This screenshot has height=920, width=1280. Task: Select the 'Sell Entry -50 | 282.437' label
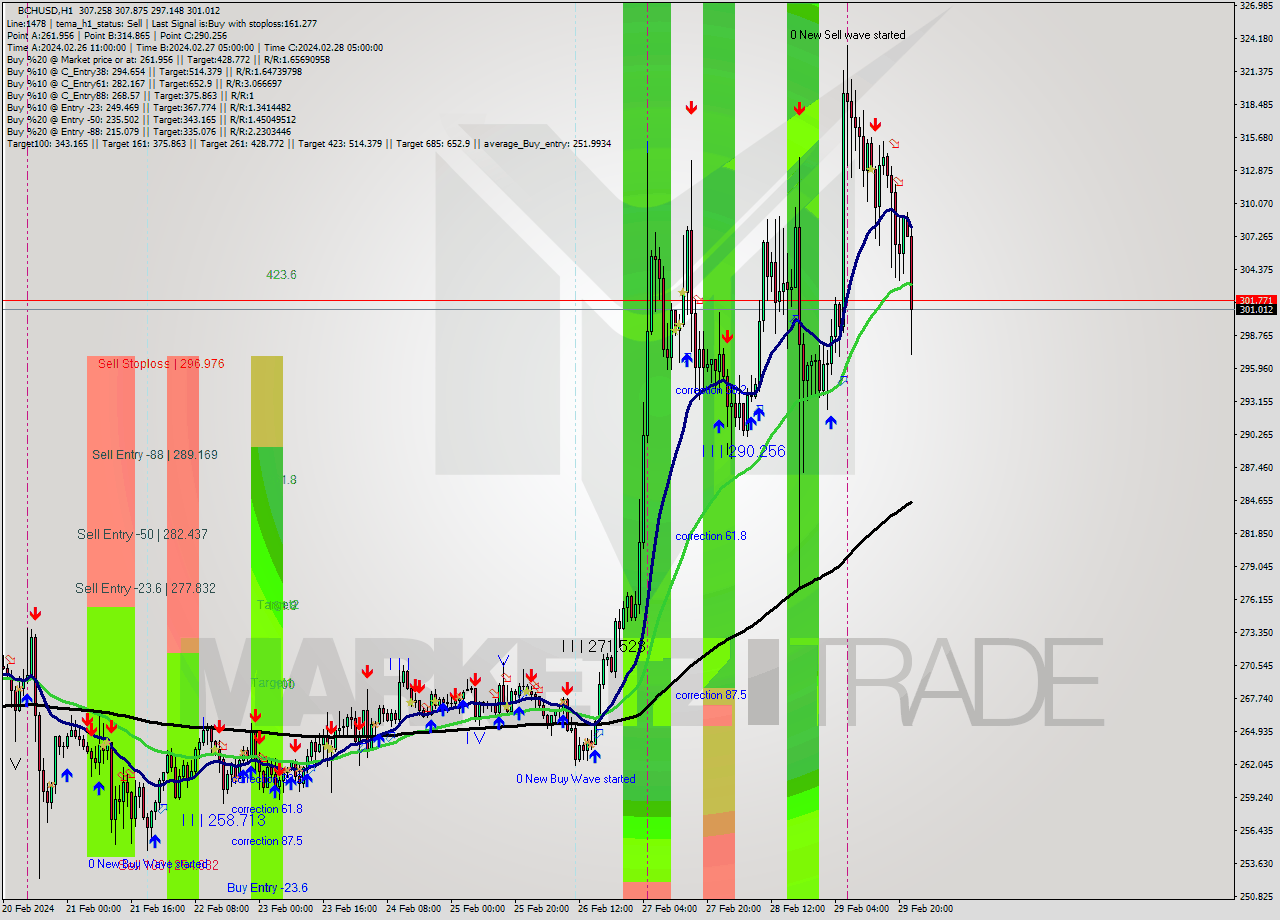[142, 535]
